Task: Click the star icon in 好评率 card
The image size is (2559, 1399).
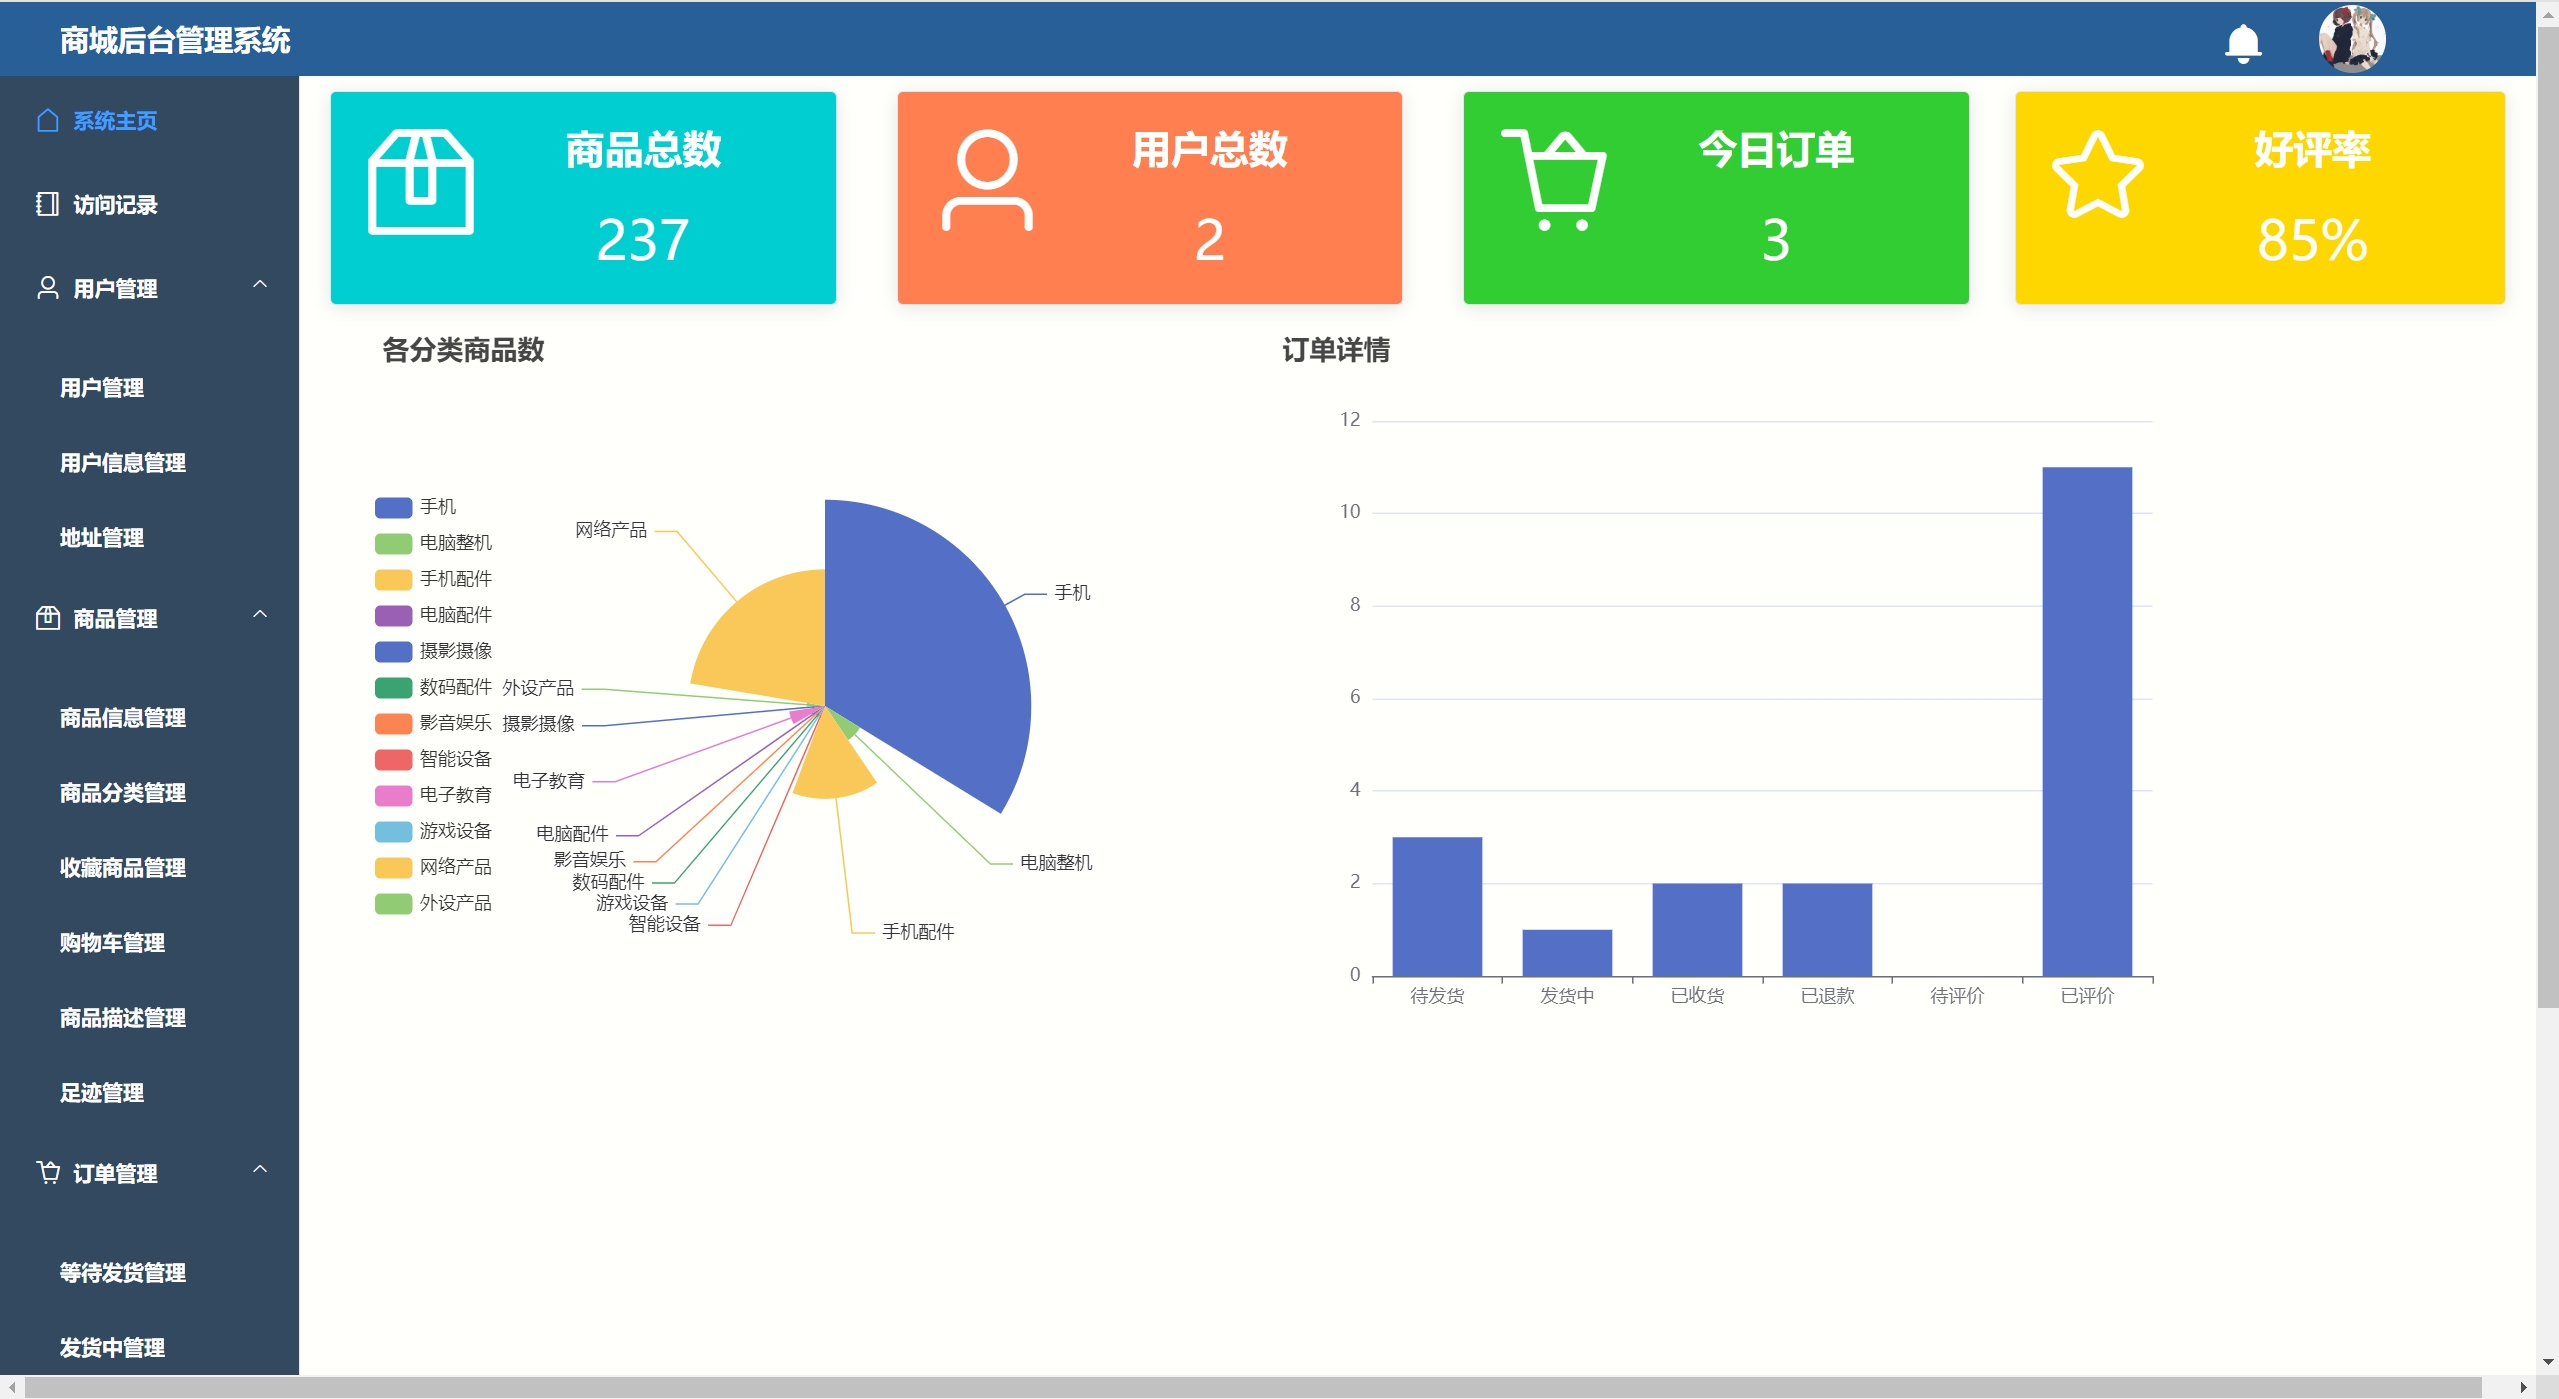Action: pos(2097,177)
